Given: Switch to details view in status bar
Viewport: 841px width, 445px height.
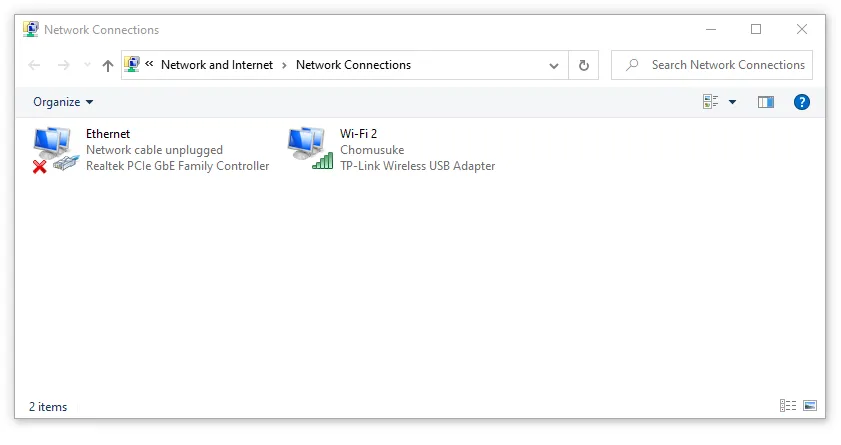Looking at the screenshot, I should point(787,406).
